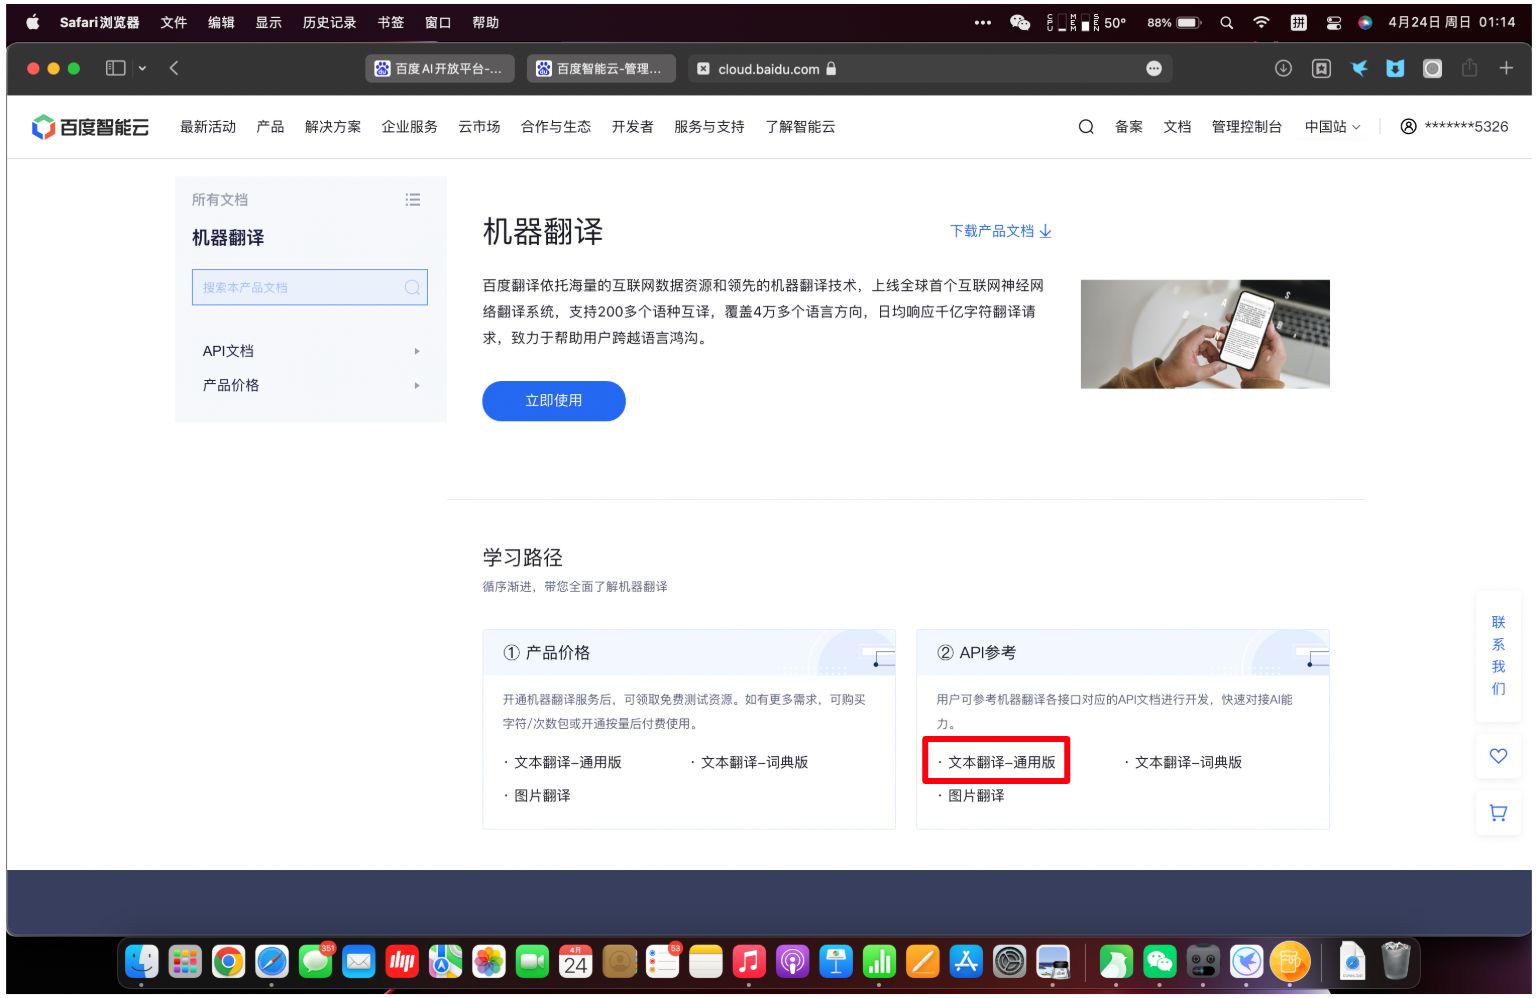
Task: Open Safari 书签 menu
Action: (x=391, y=22)
